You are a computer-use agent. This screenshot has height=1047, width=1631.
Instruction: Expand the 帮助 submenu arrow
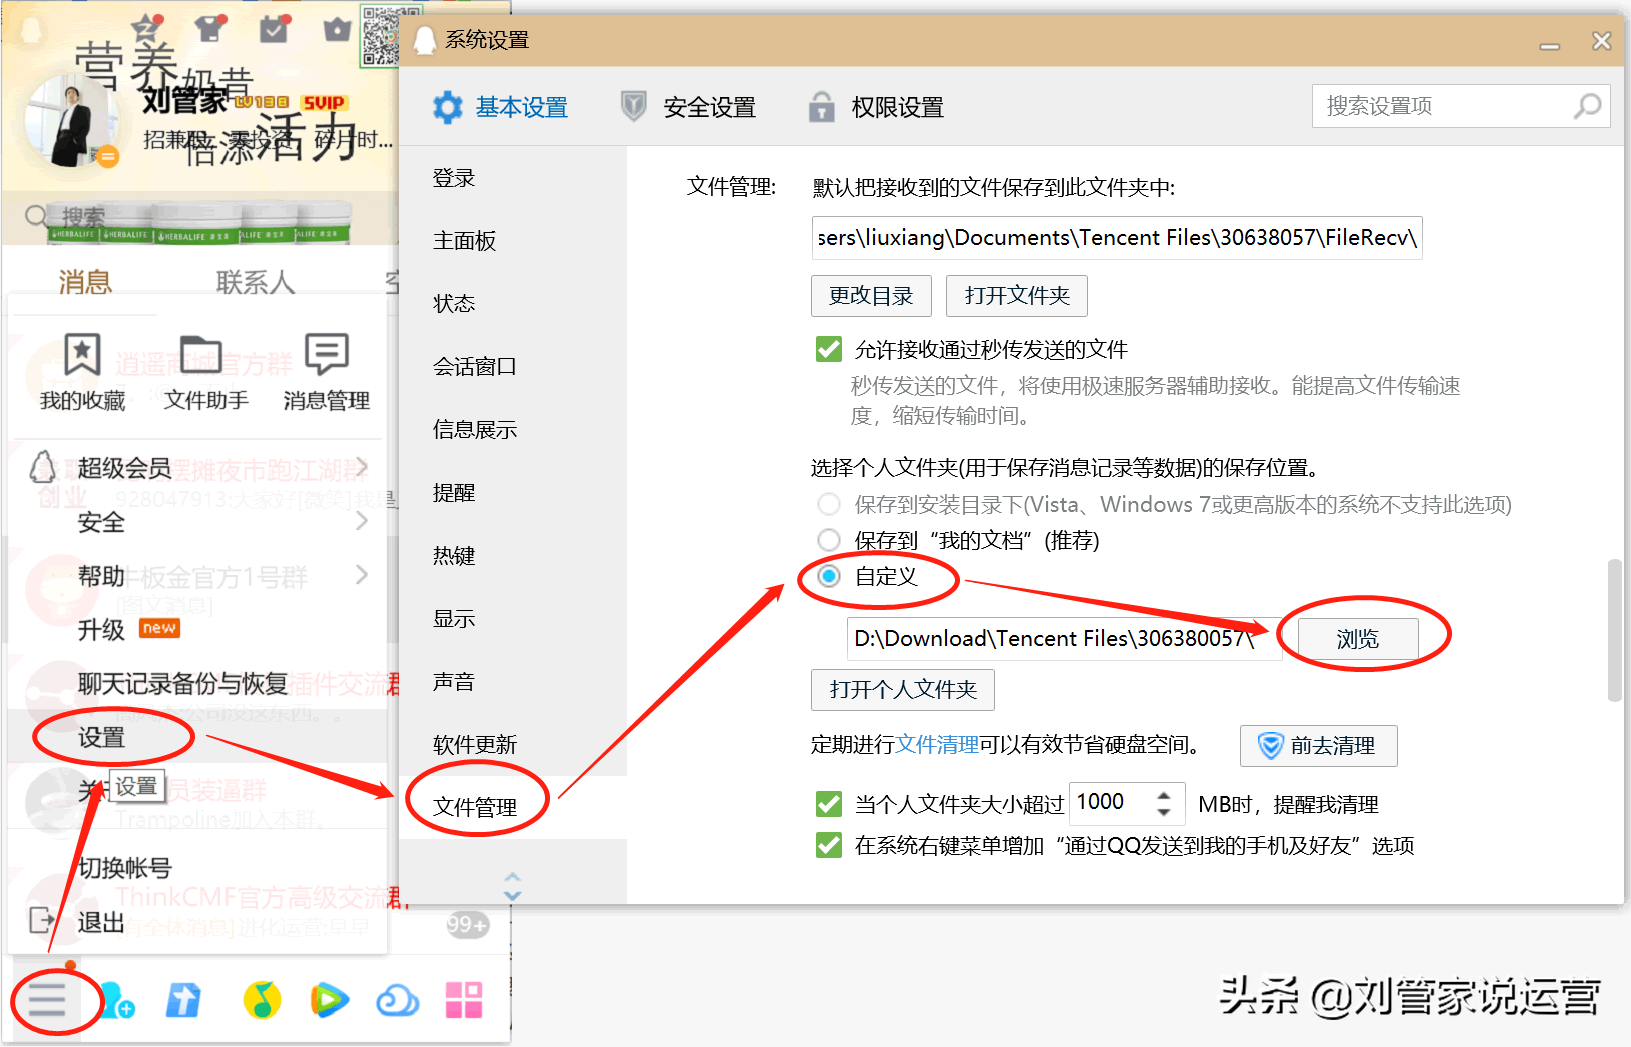pyautogui.click(x=363, y=576)
